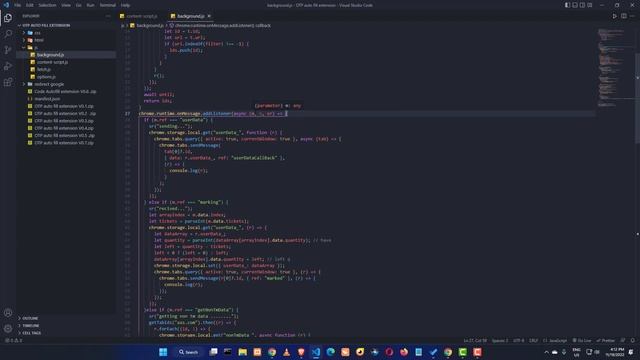Click the taskbar Search box
Image resolution: width=640 pixels, height=360 pixels.
tap(188, 352)
